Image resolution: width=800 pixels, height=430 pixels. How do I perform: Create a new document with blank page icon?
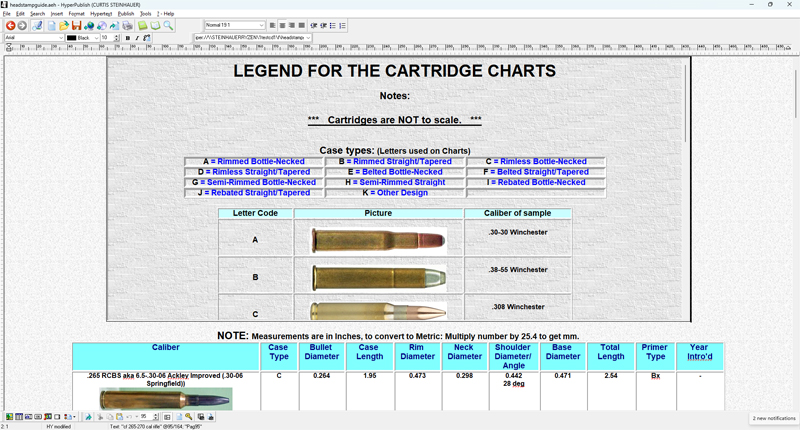click(51, 26)
